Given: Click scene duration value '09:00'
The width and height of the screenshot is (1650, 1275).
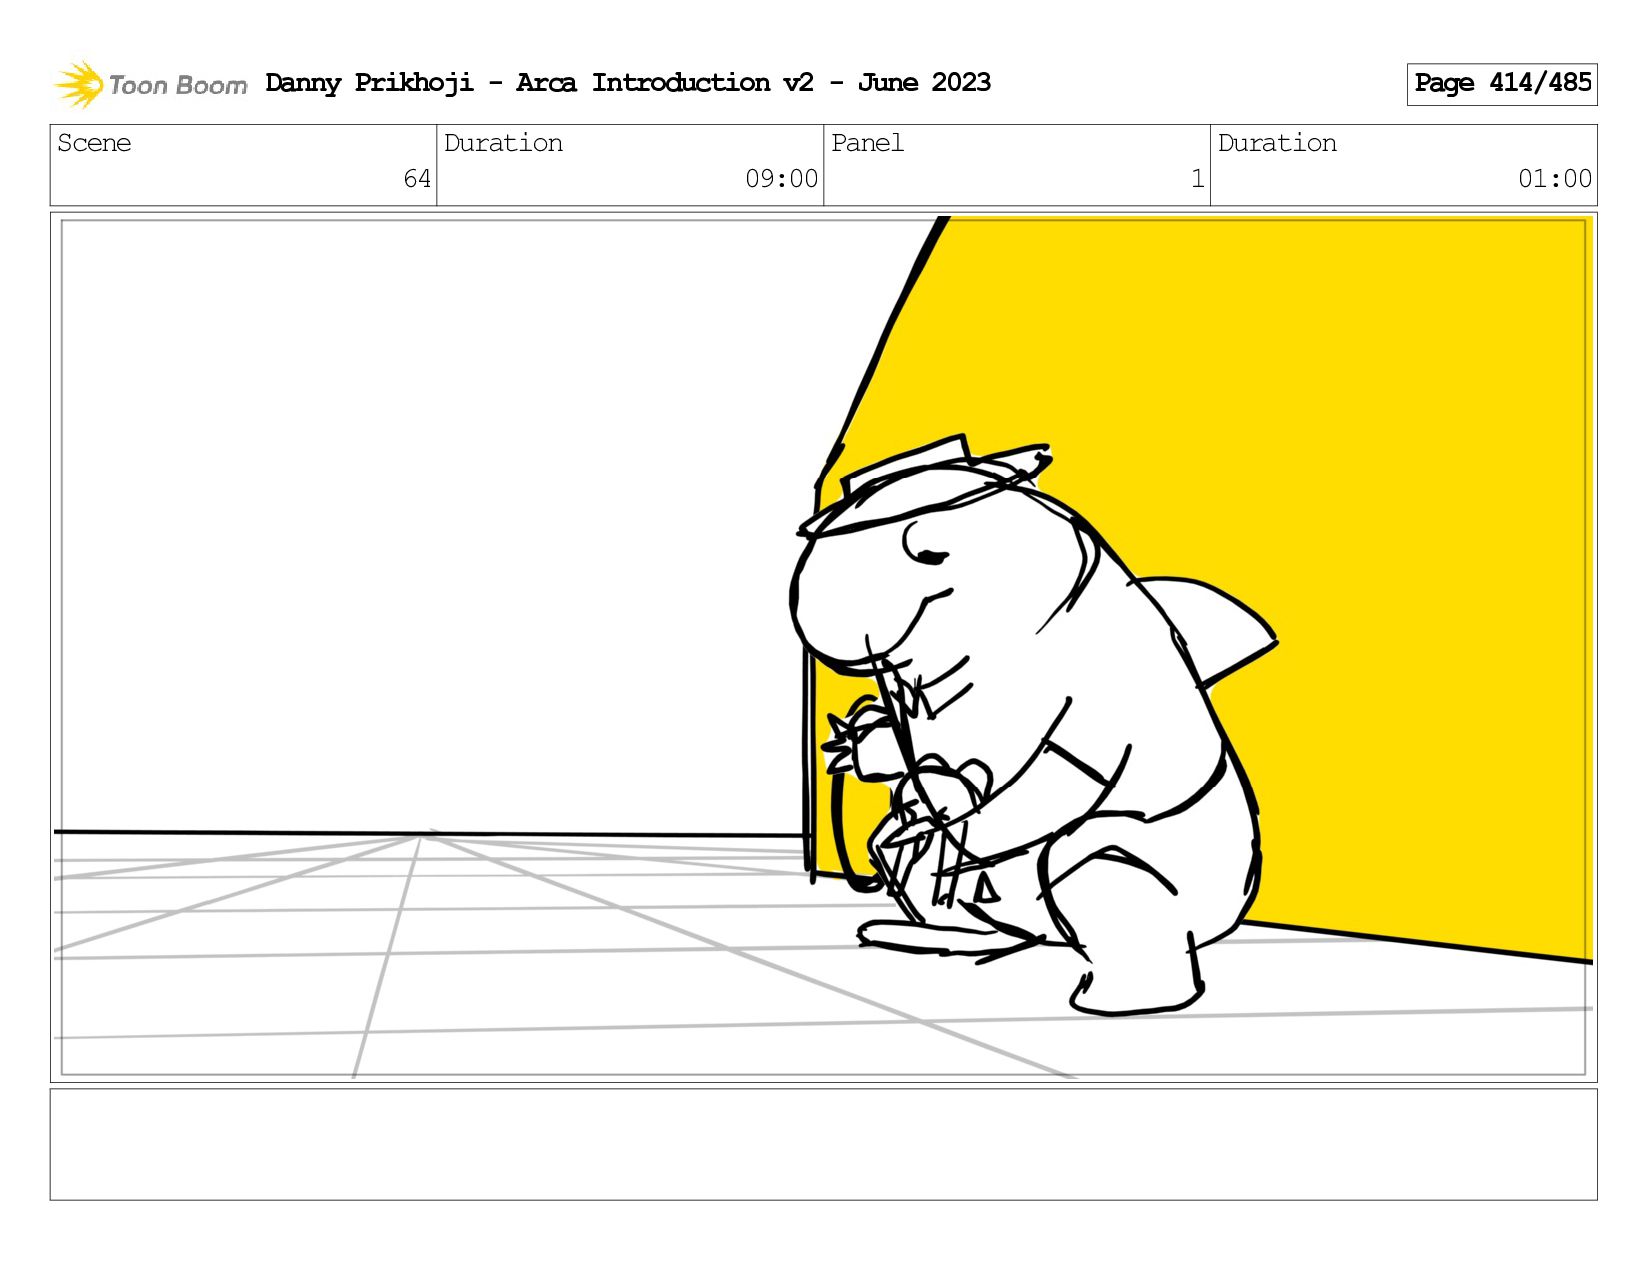Looking at the screenshot, I should click(781, 179).
